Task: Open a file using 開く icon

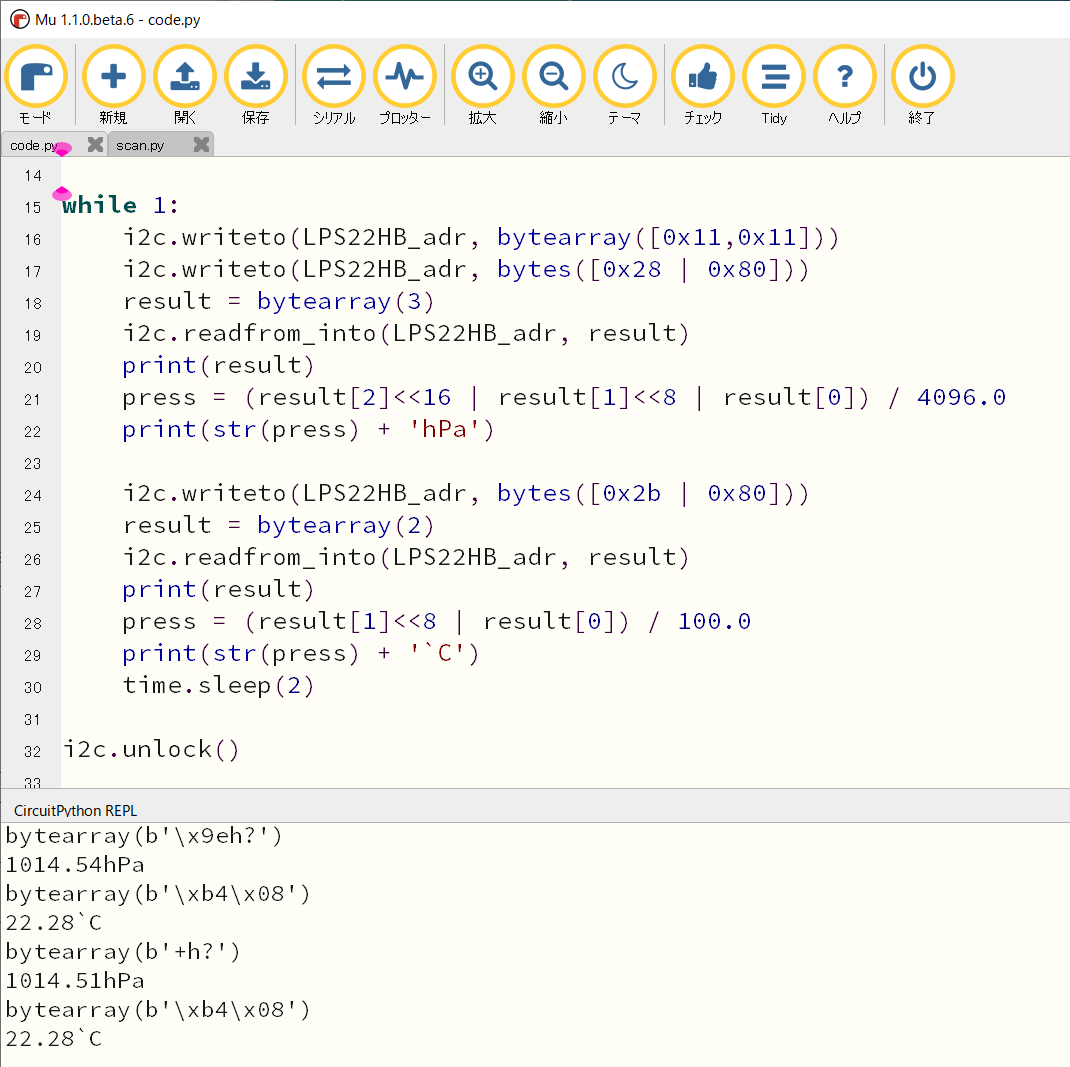Action: (x=185, y=76)
